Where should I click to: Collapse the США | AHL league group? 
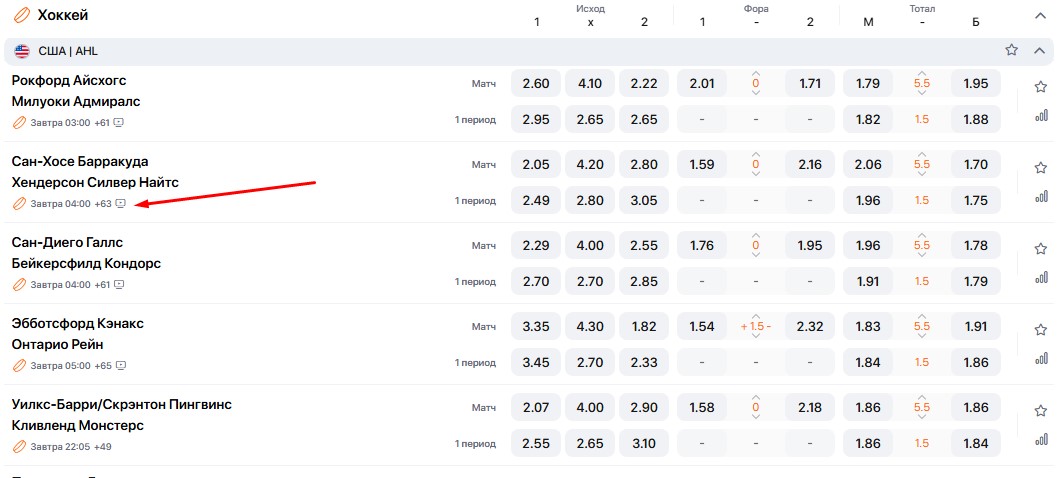click(x=1039, y=50)
